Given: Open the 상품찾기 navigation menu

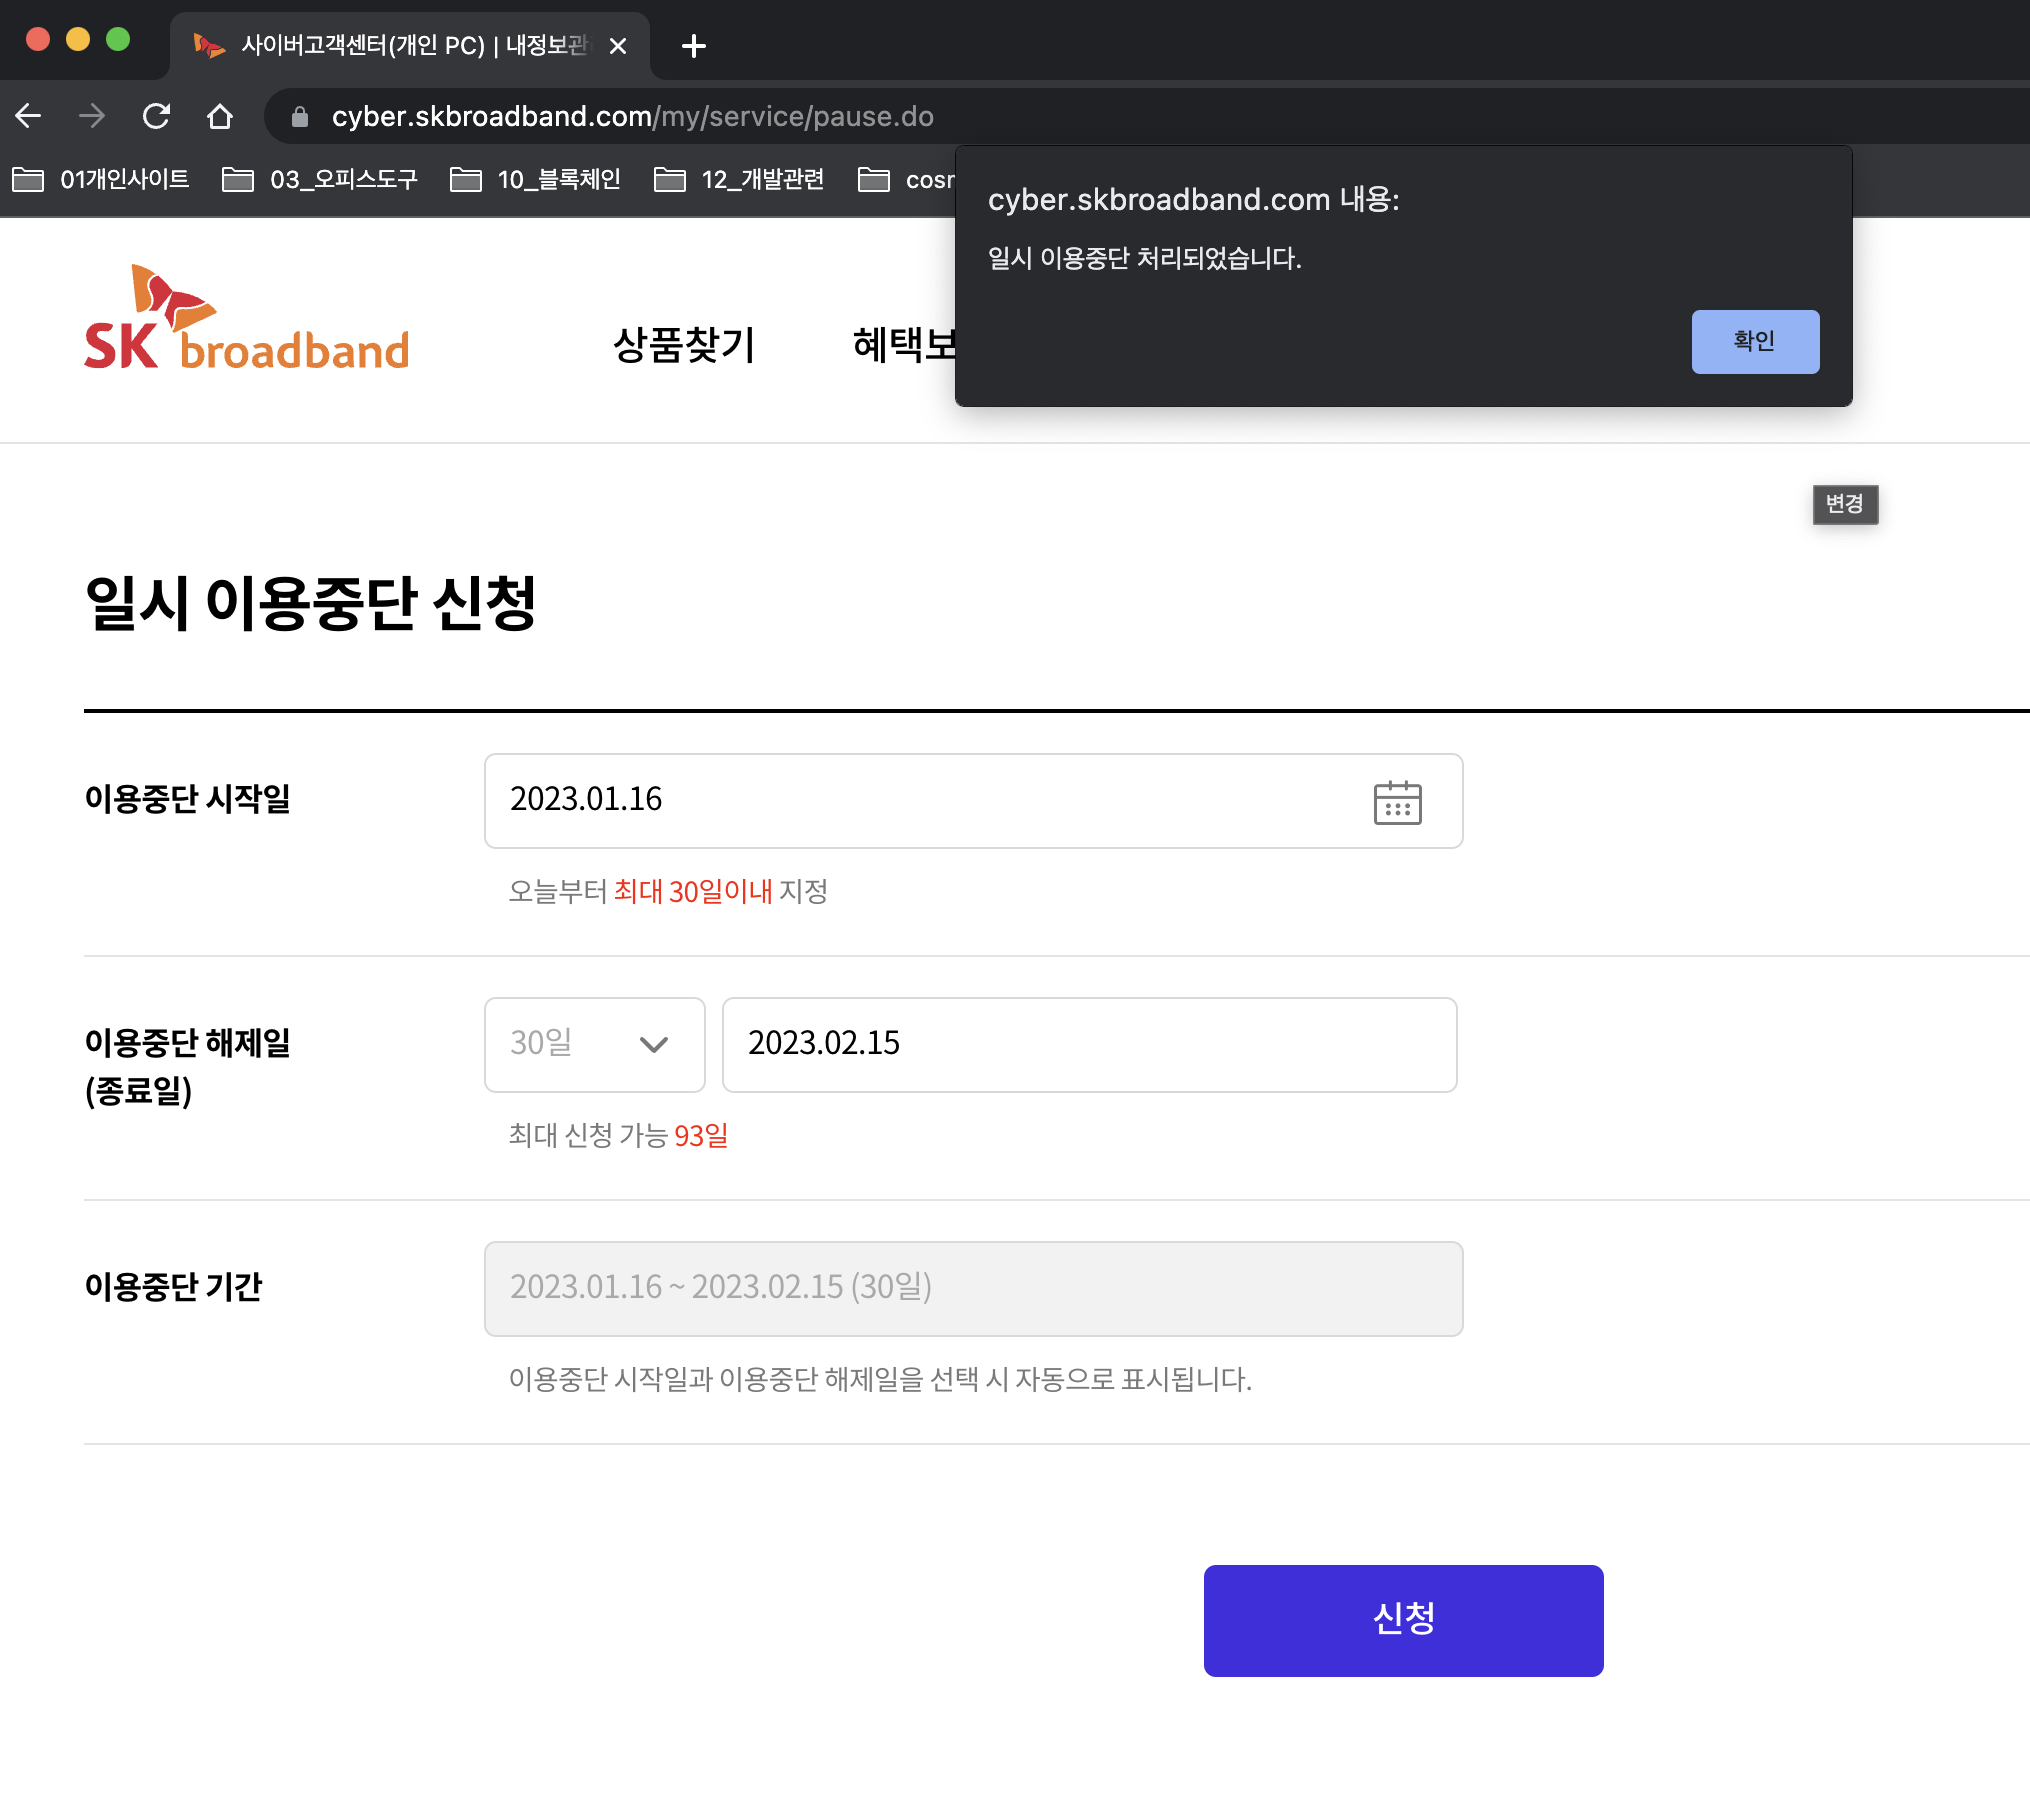Looking at the screenshot, I should [x=684, y=345].
